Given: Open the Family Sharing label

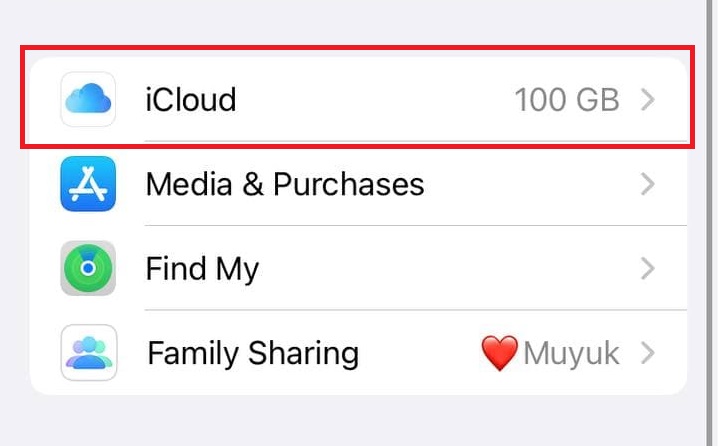Looking at the screenshot, I should coord(252,353).
